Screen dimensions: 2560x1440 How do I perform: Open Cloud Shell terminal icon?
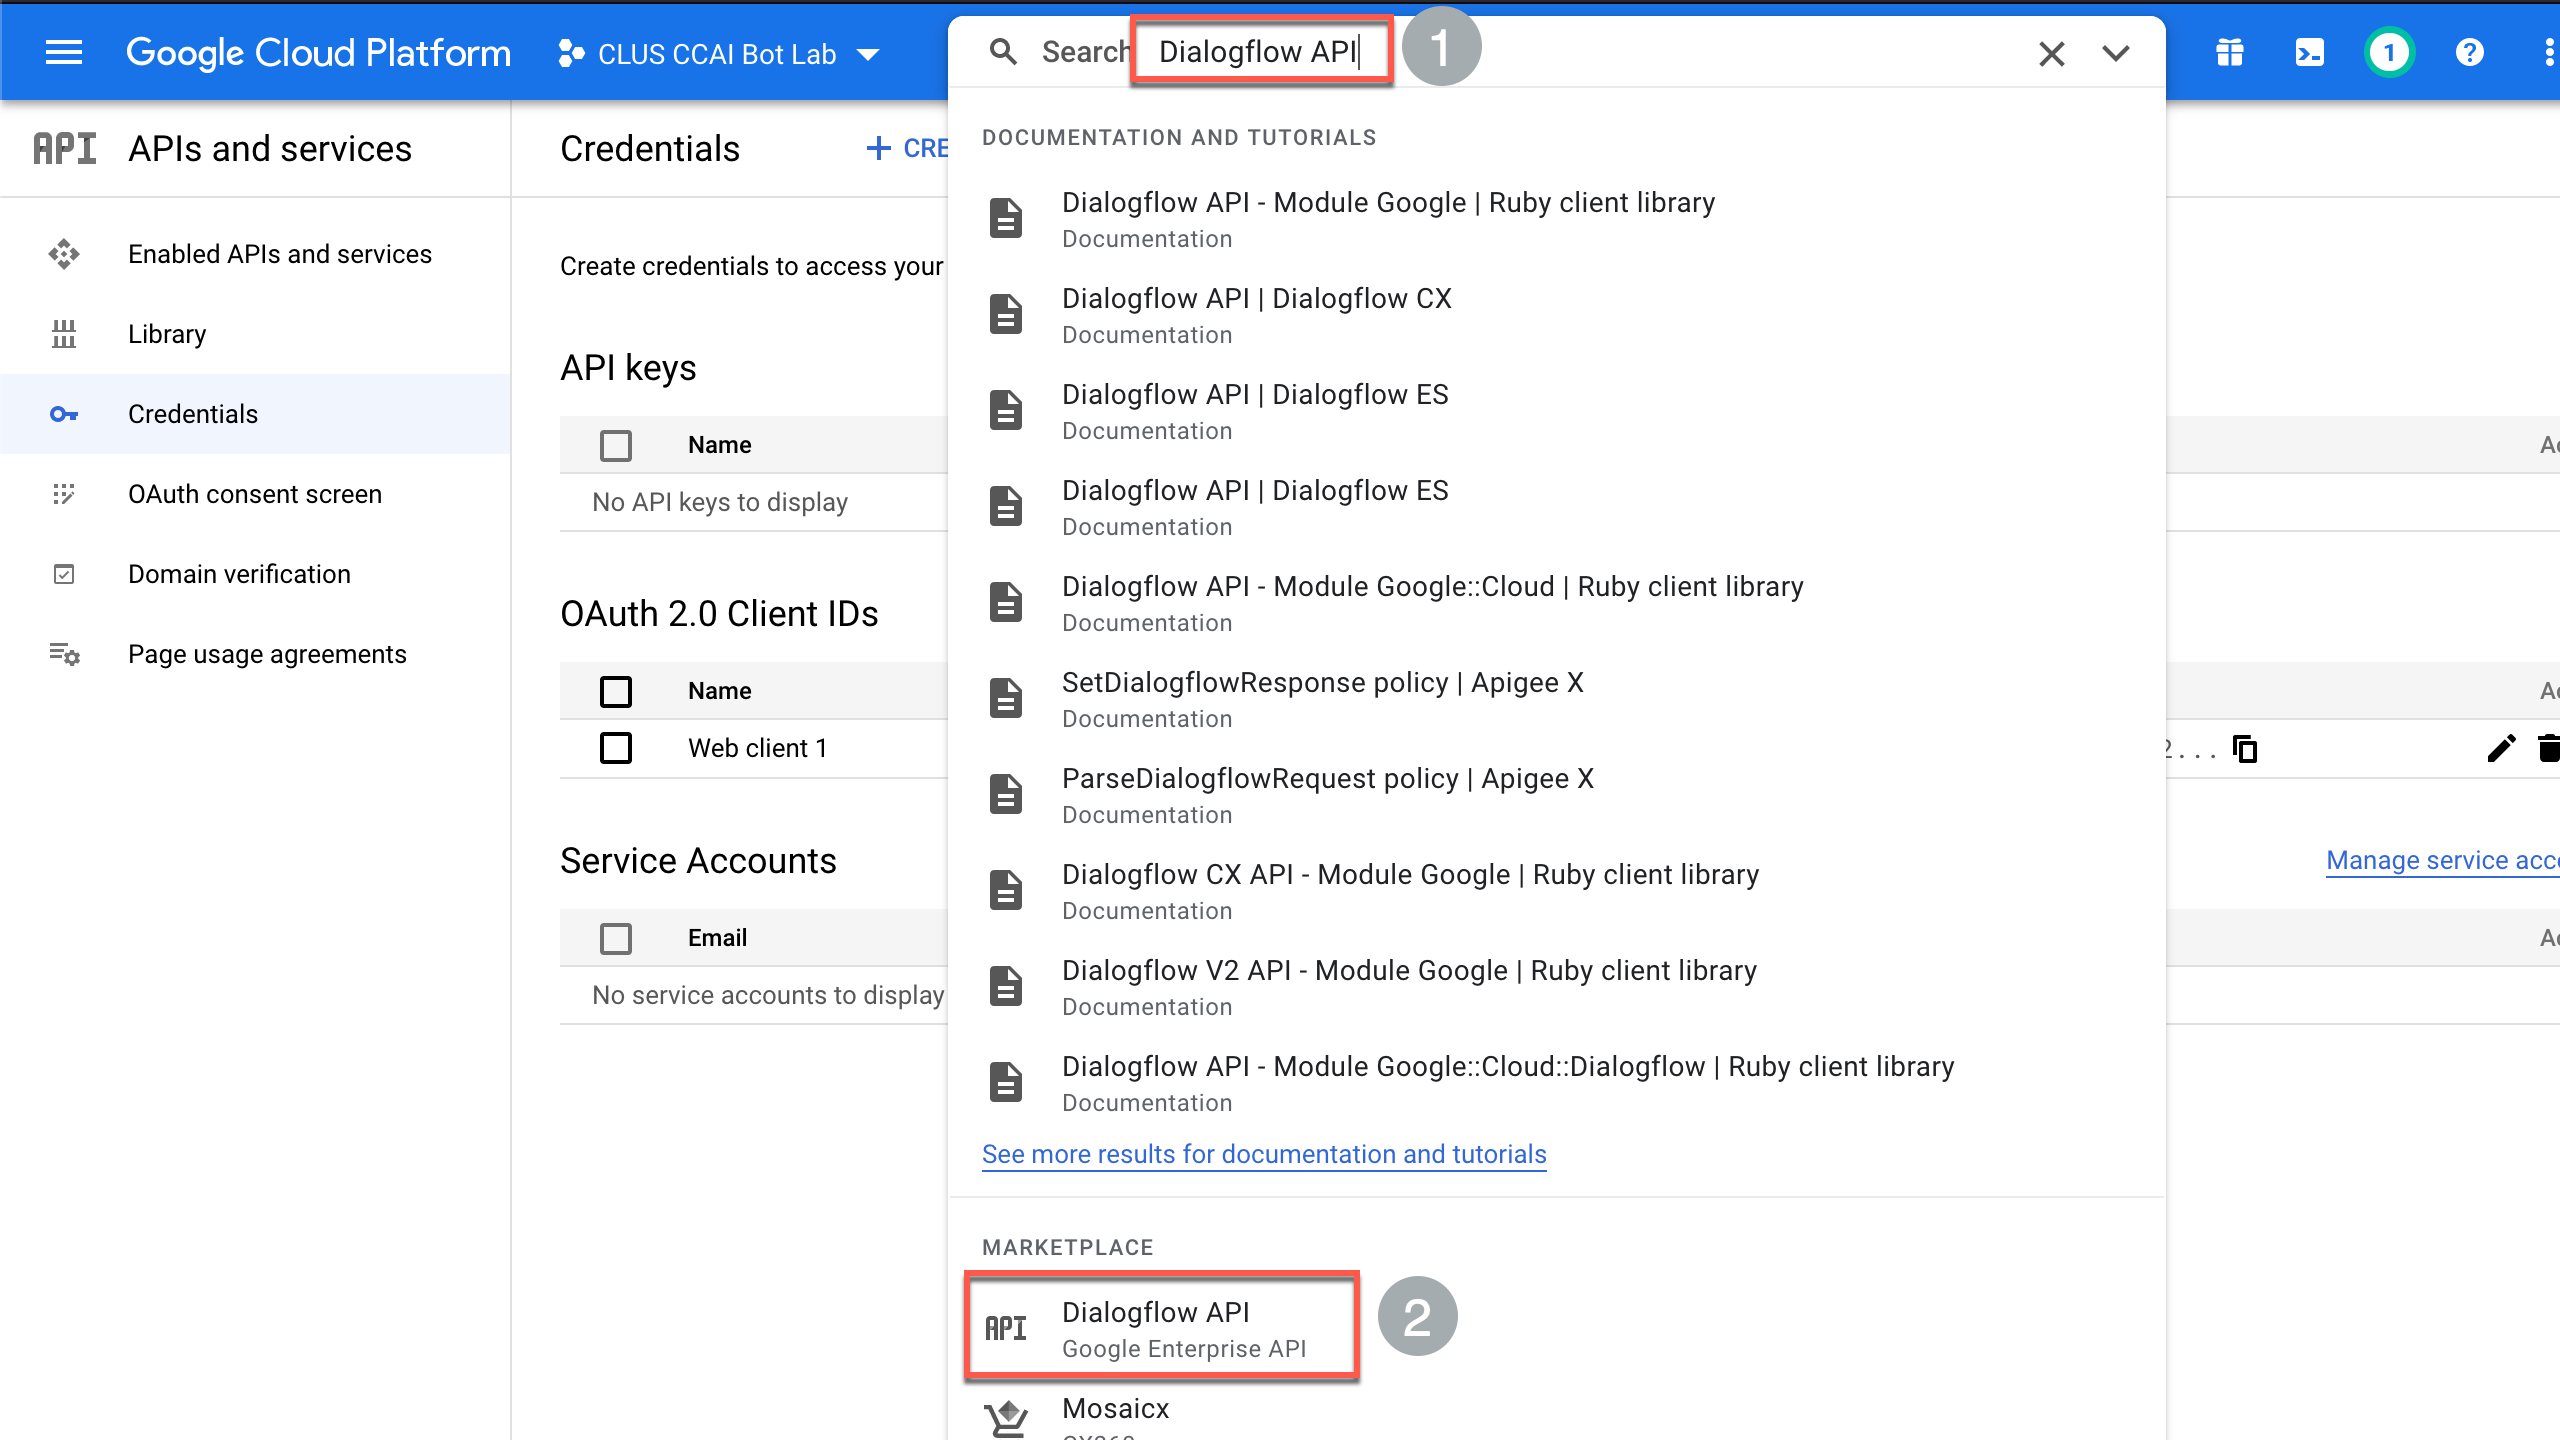pyautogui.click(x=2309, y=52)
